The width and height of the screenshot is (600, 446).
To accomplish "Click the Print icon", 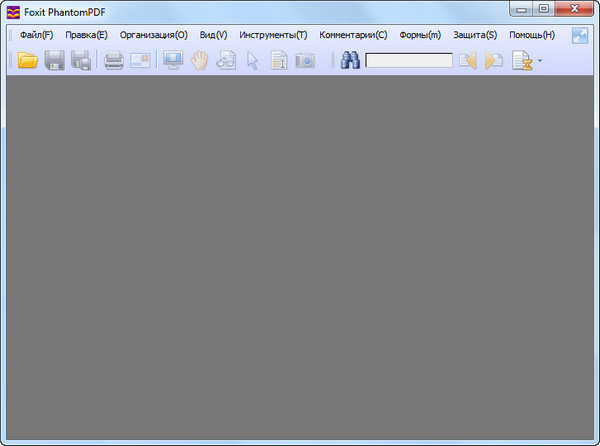I will pos(114,60).
